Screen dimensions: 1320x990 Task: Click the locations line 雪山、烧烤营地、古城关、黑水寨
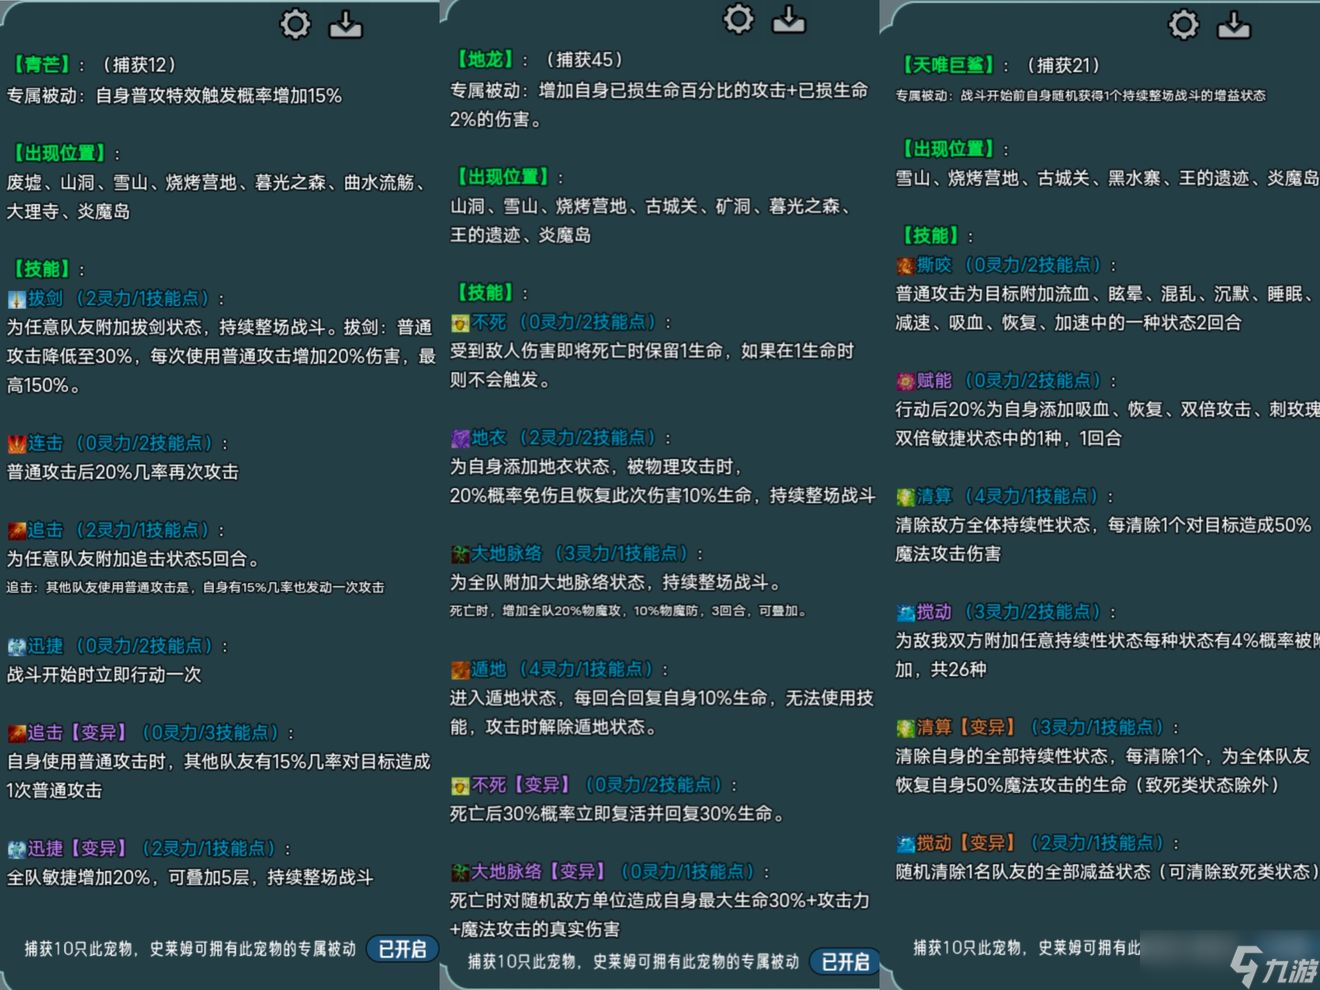click(1107, 178)
